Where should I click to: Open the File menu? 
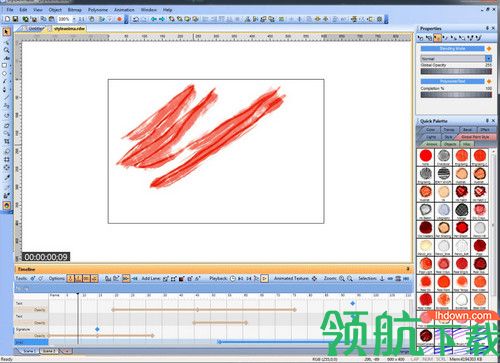[x=10, y=10]
